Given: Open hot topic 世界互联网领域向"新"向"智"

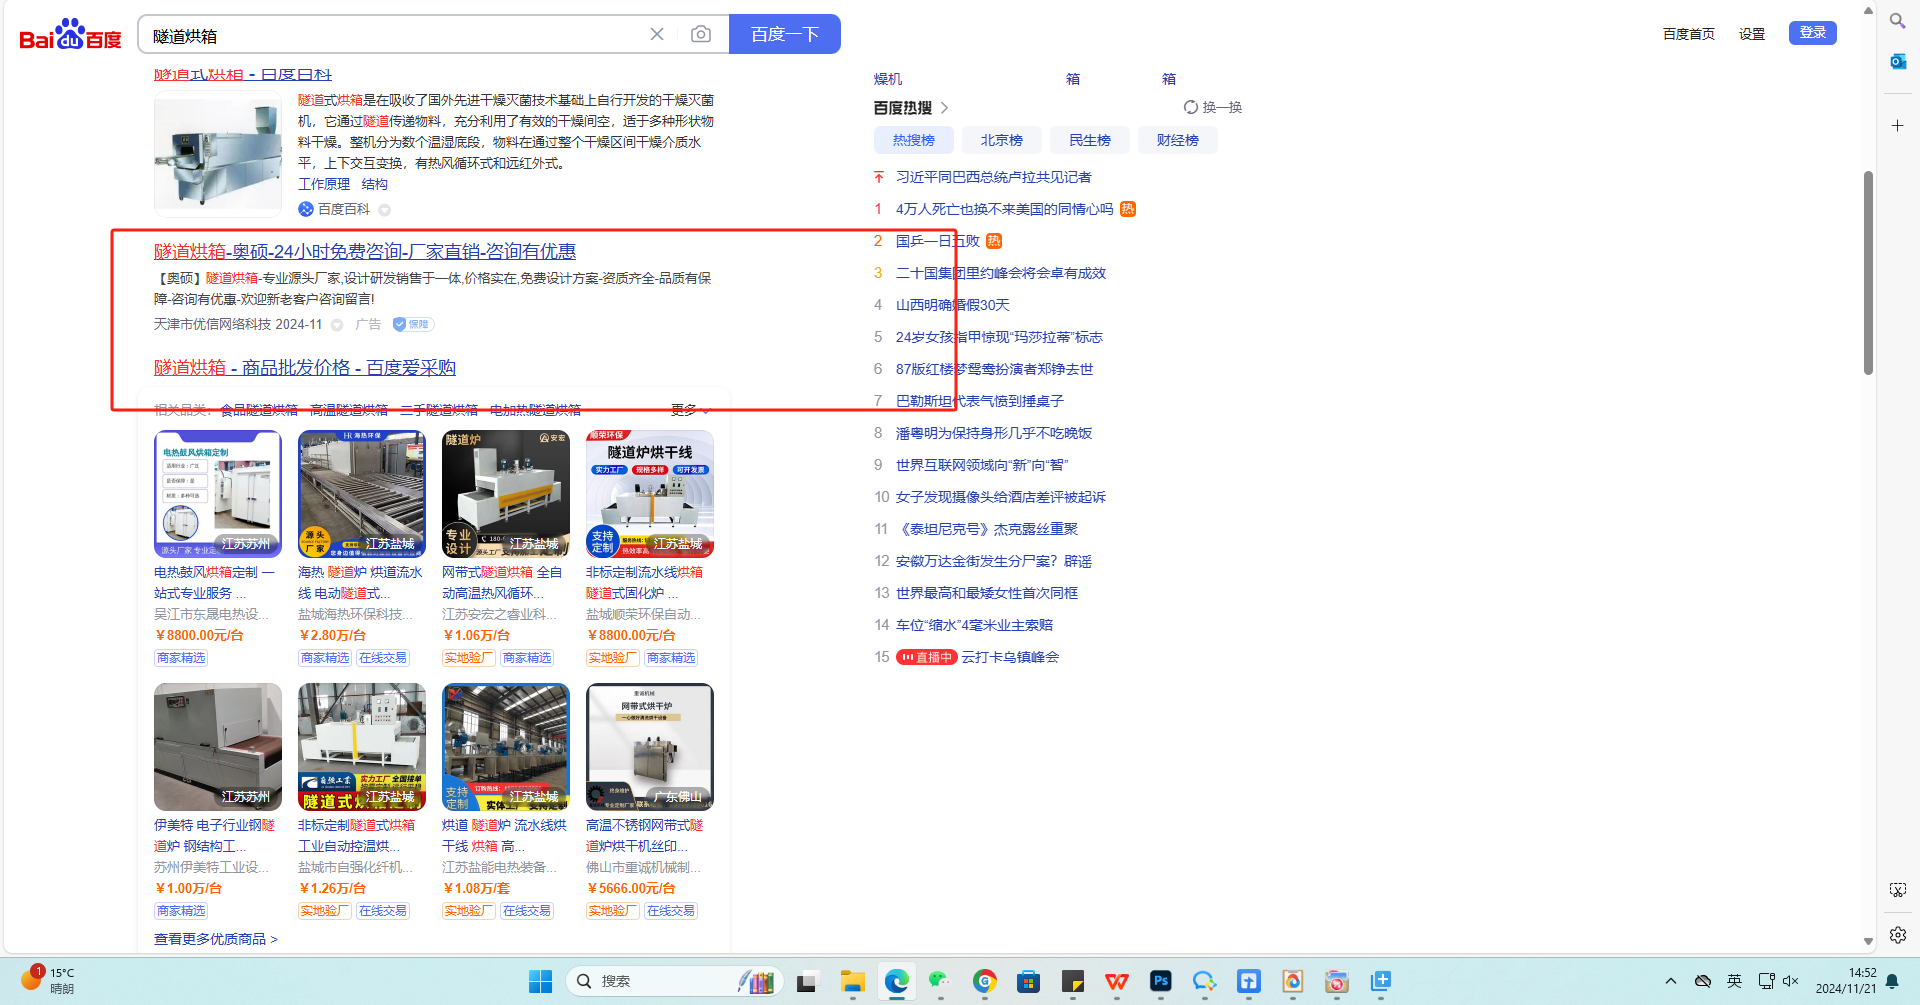Looking at the screenshot, I should [982, 465].
